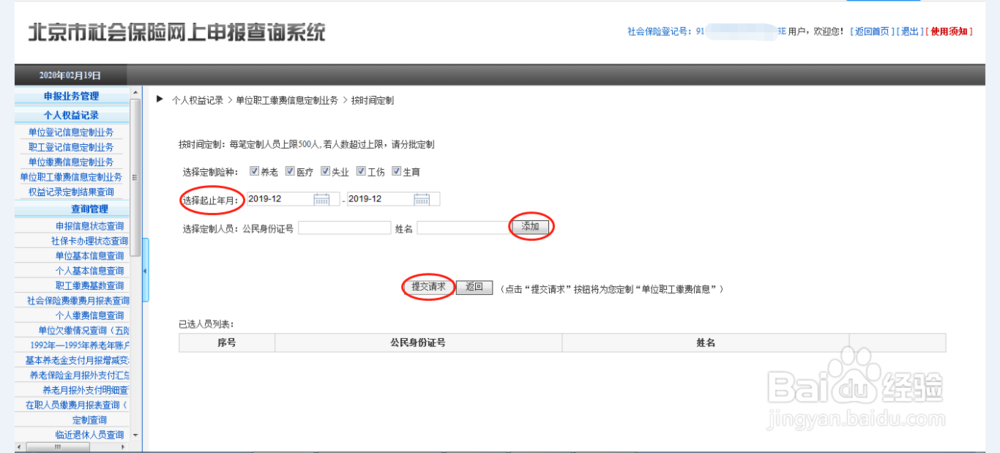
Task: Open 单位缴费信息定制业务 in the sidebar
Action: point(71,162)
